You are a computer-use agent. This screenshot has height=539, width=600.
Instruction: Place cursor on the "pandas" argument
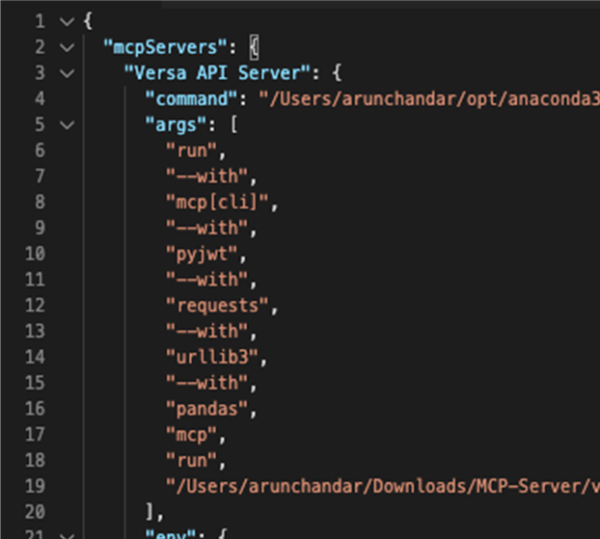point(206,410)
